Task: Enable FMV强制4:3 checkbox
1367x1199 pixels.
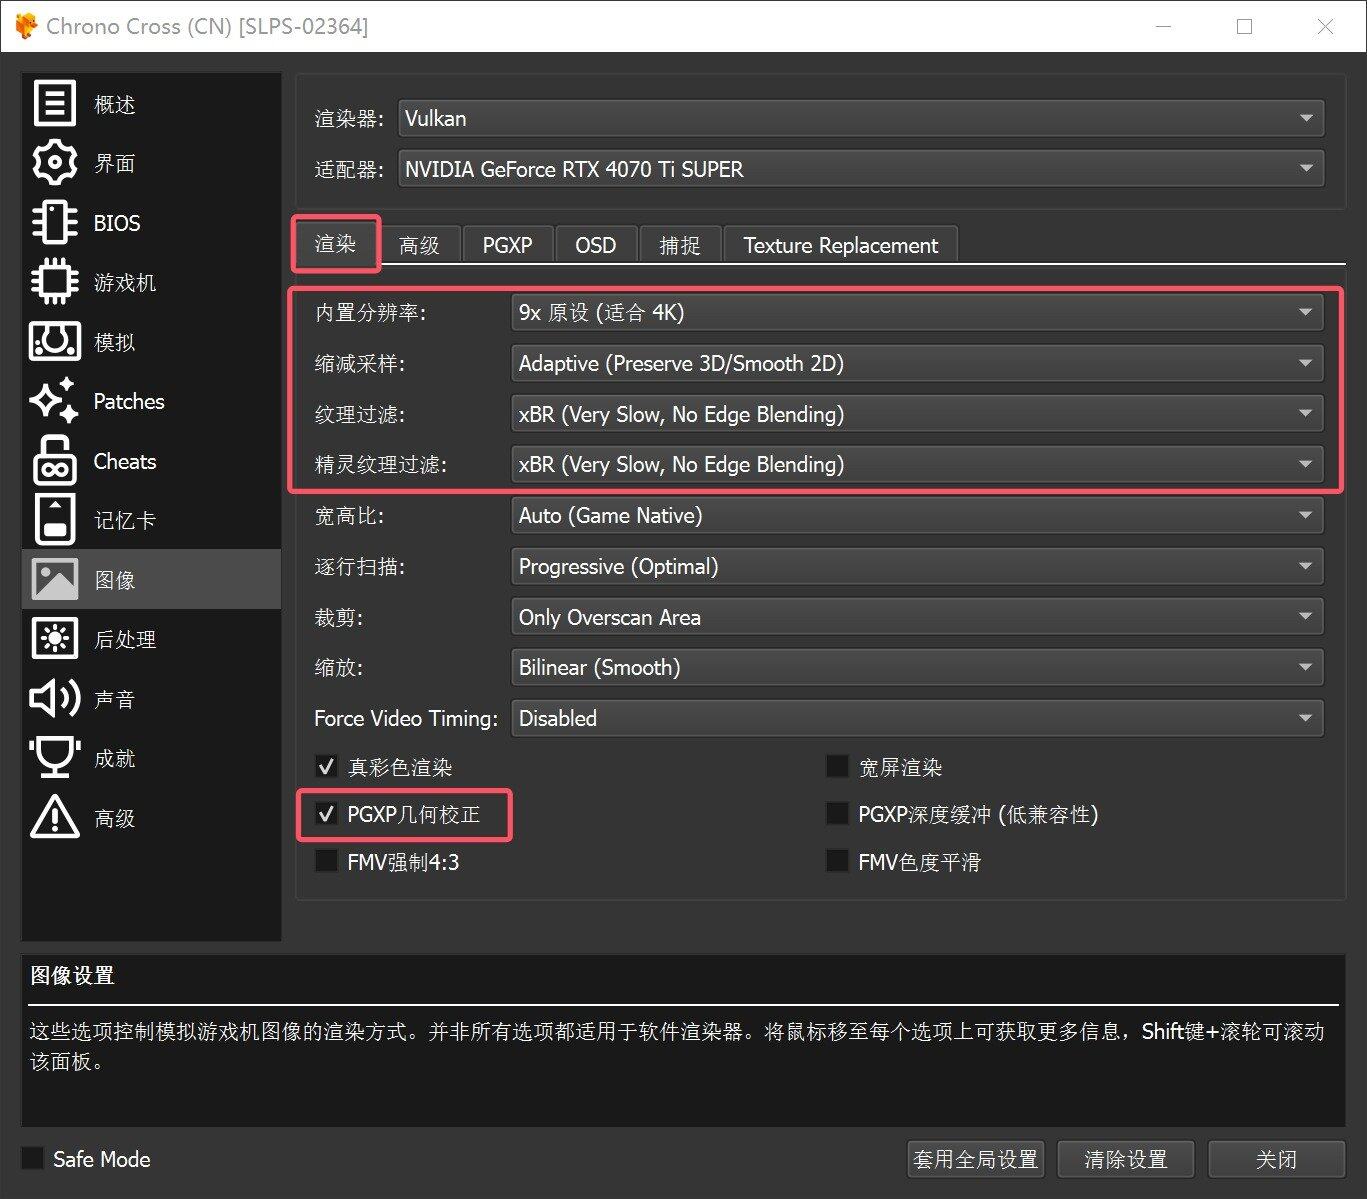Action: [x=326, y=861]
